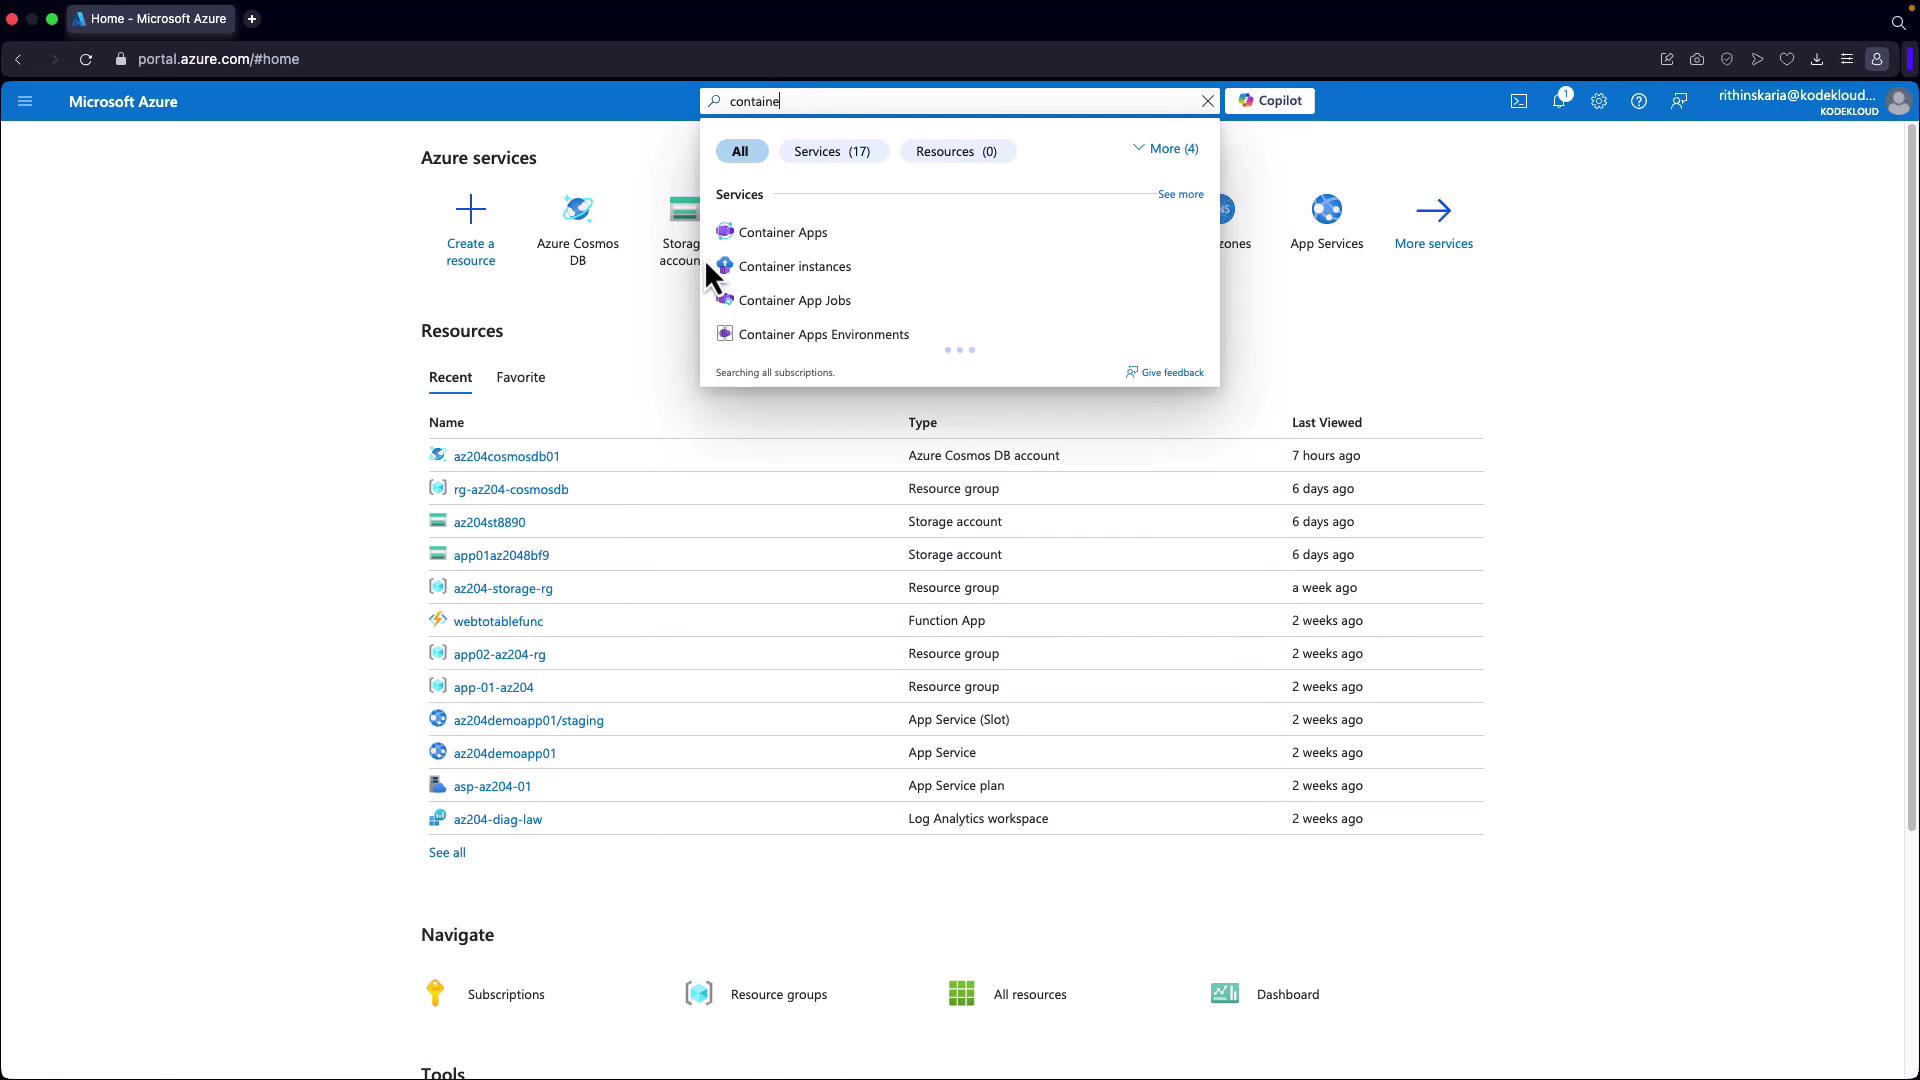Open the hamburger portal menu

(25, 101)
